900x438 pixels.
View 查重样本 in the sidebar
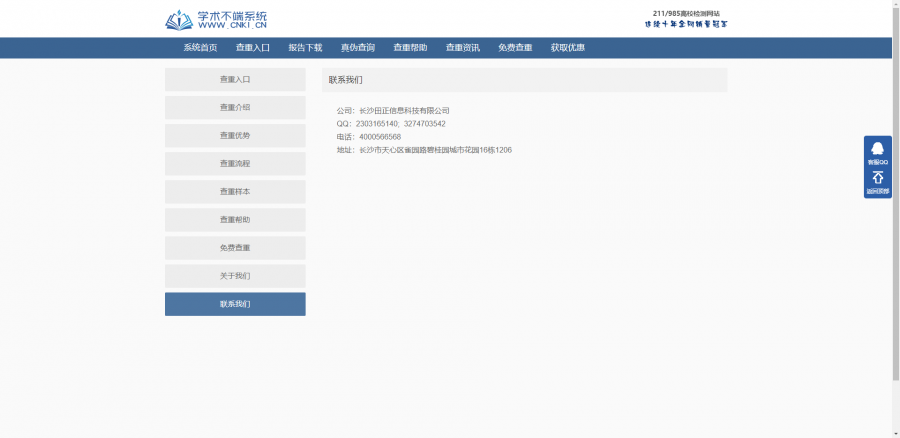click(235, 191)
